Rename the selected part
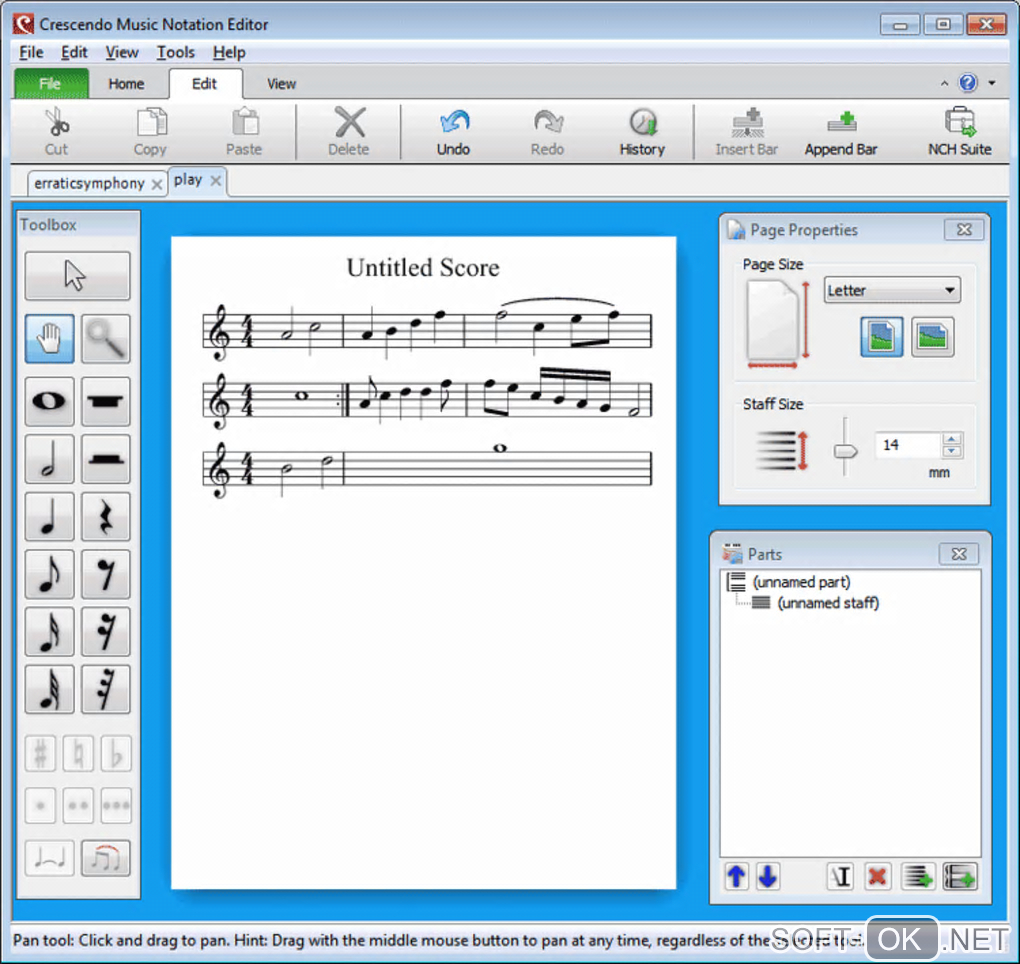Image resolution: width=1020 pixels, height=964 pixels. pos(840,876)
